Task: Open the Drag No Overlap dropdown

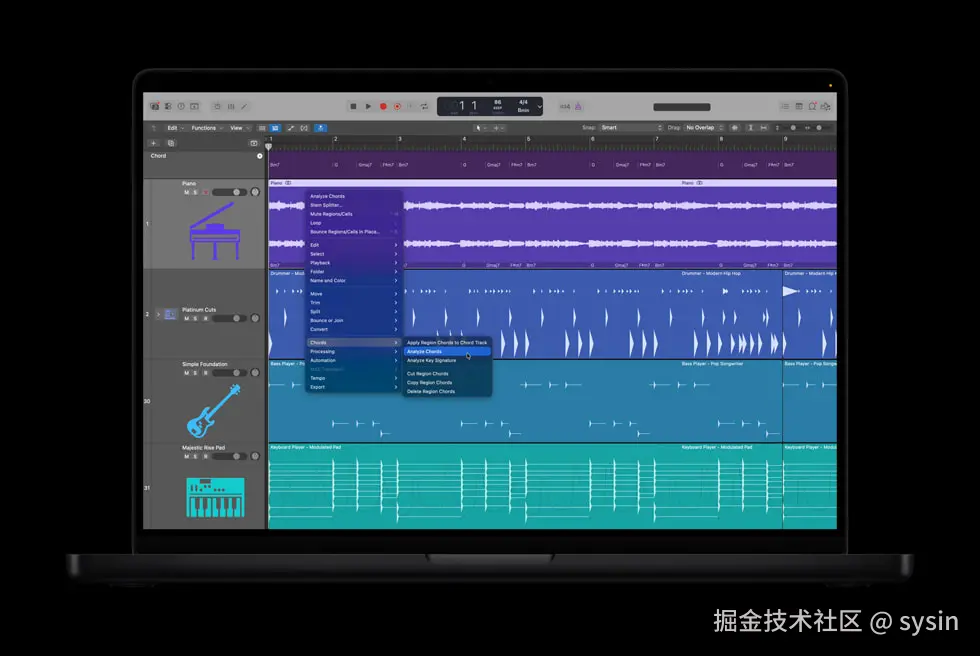Action: (x=704, y=127)
